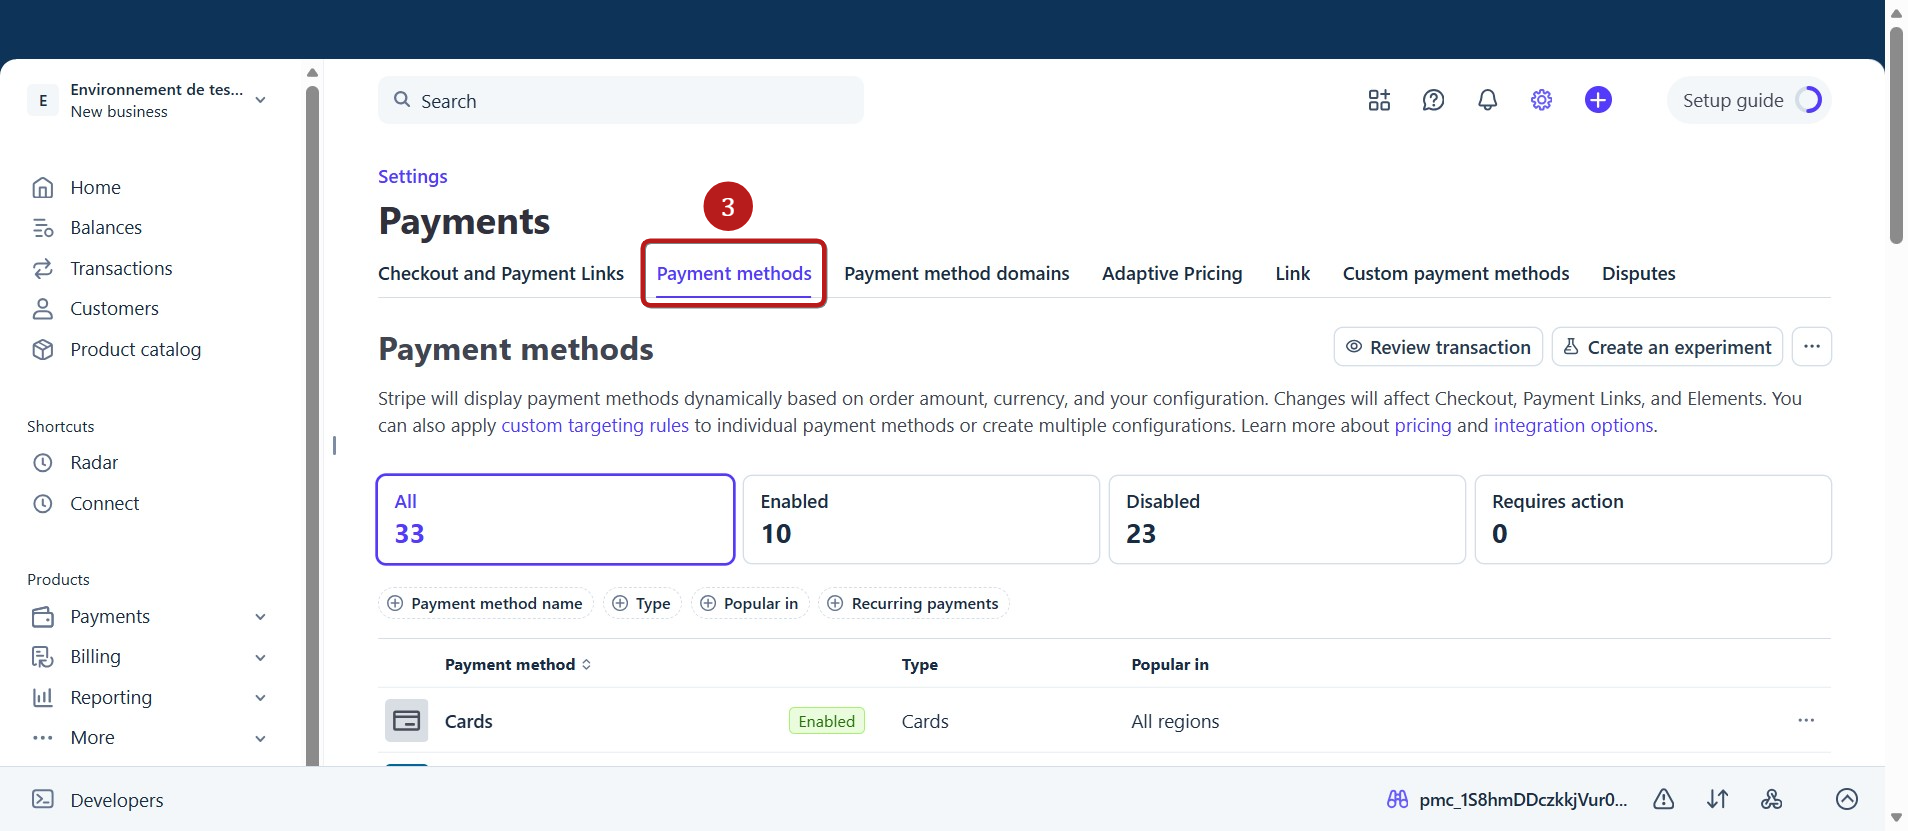Image resolution: width=1908 pixels, height=831 pixels.
Task: Add Recurring payments filter chip
Action: 914,603
